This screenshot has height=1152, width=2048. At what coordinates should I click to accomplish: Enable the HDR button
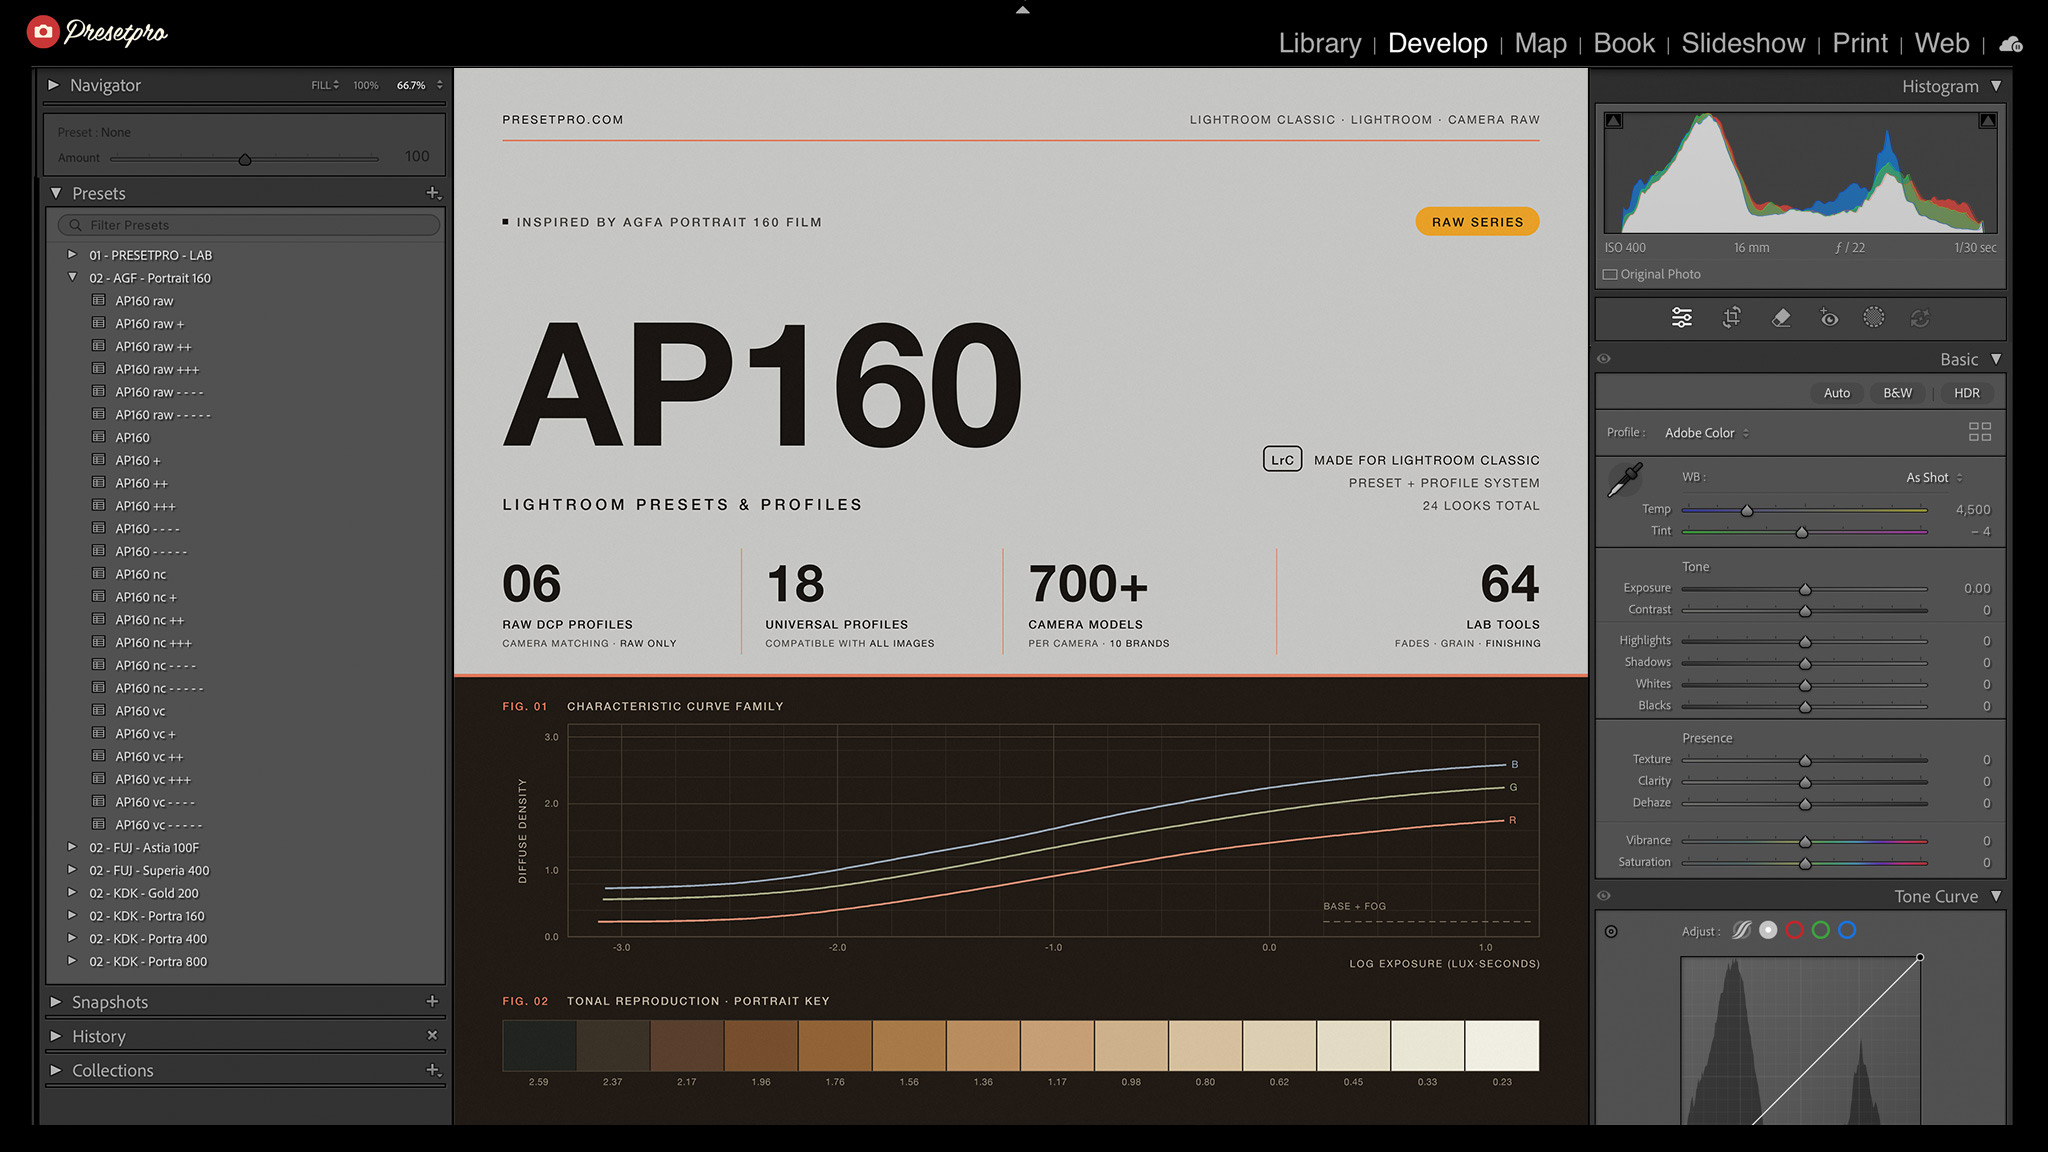[x=1967, y=393]
